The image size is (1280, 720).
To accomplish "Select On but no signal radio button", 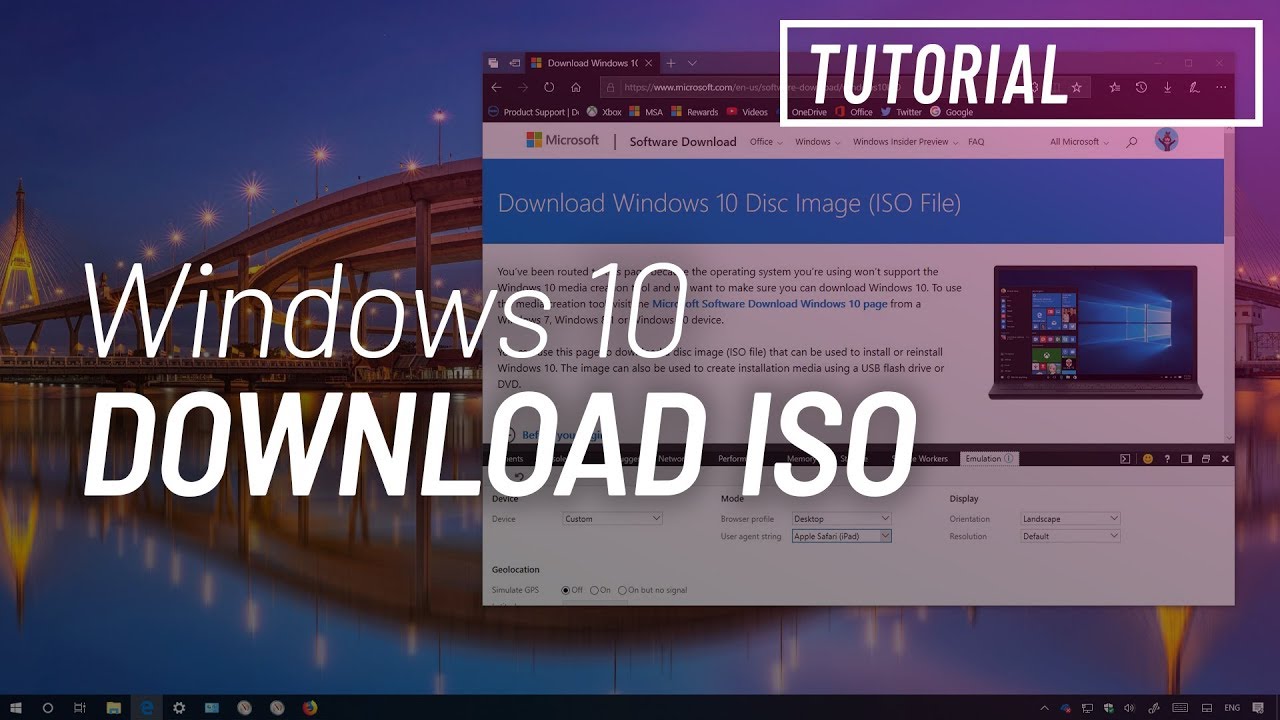I will (x=623, y=590).
